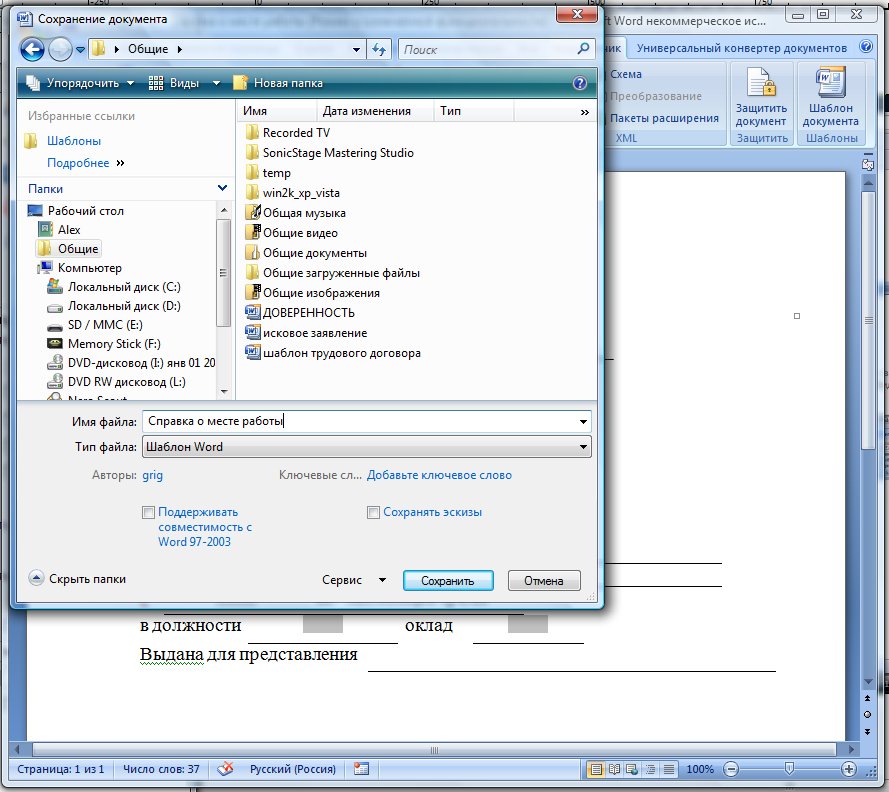Click Защитить документ icon in Word ribbon
This screenshot has height=792, width=889.
point(761,82)
